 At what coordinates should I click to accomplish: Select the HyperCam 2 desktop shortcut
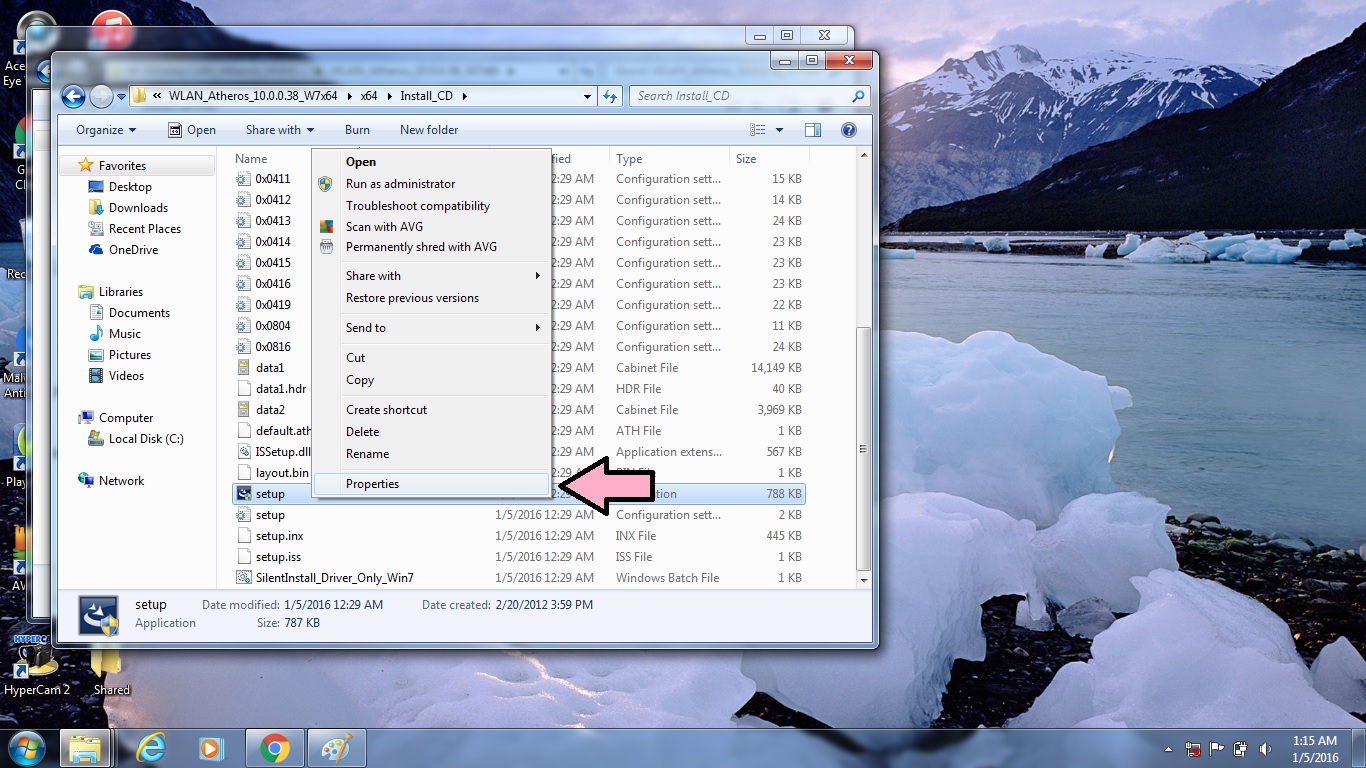click(x=37, y=664)
